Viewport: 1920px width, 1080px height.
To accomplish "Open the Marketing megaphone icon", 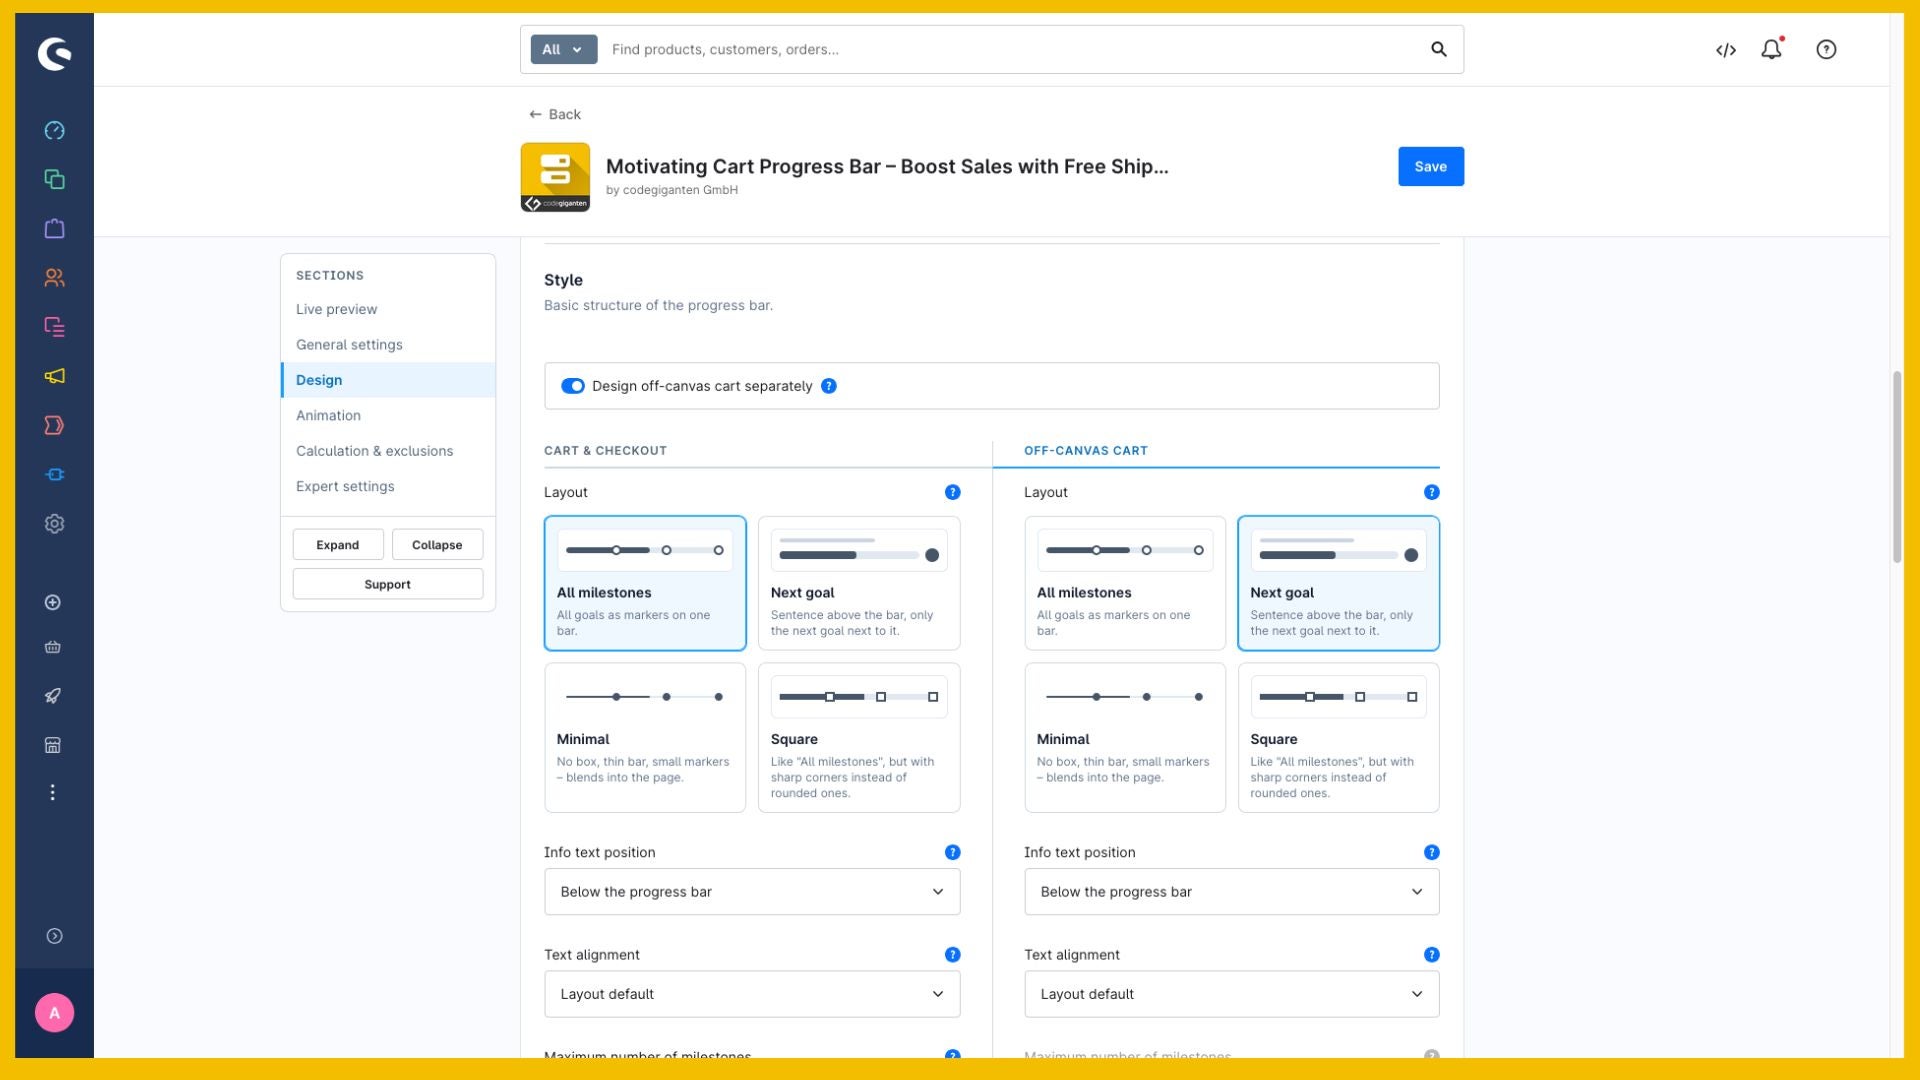I will (54, 376).
